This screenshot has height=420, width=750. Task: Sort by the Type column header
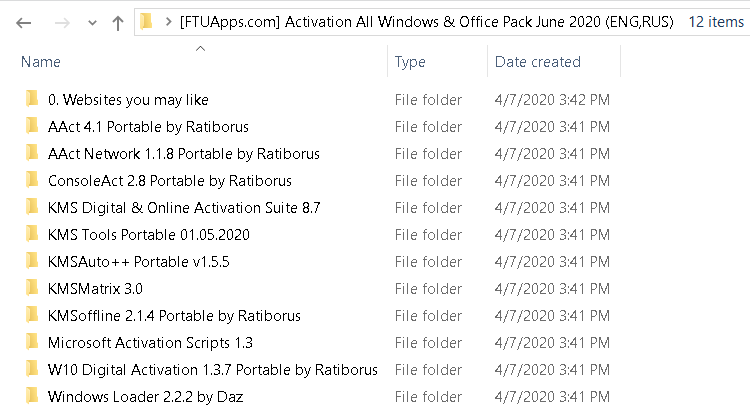410,62
